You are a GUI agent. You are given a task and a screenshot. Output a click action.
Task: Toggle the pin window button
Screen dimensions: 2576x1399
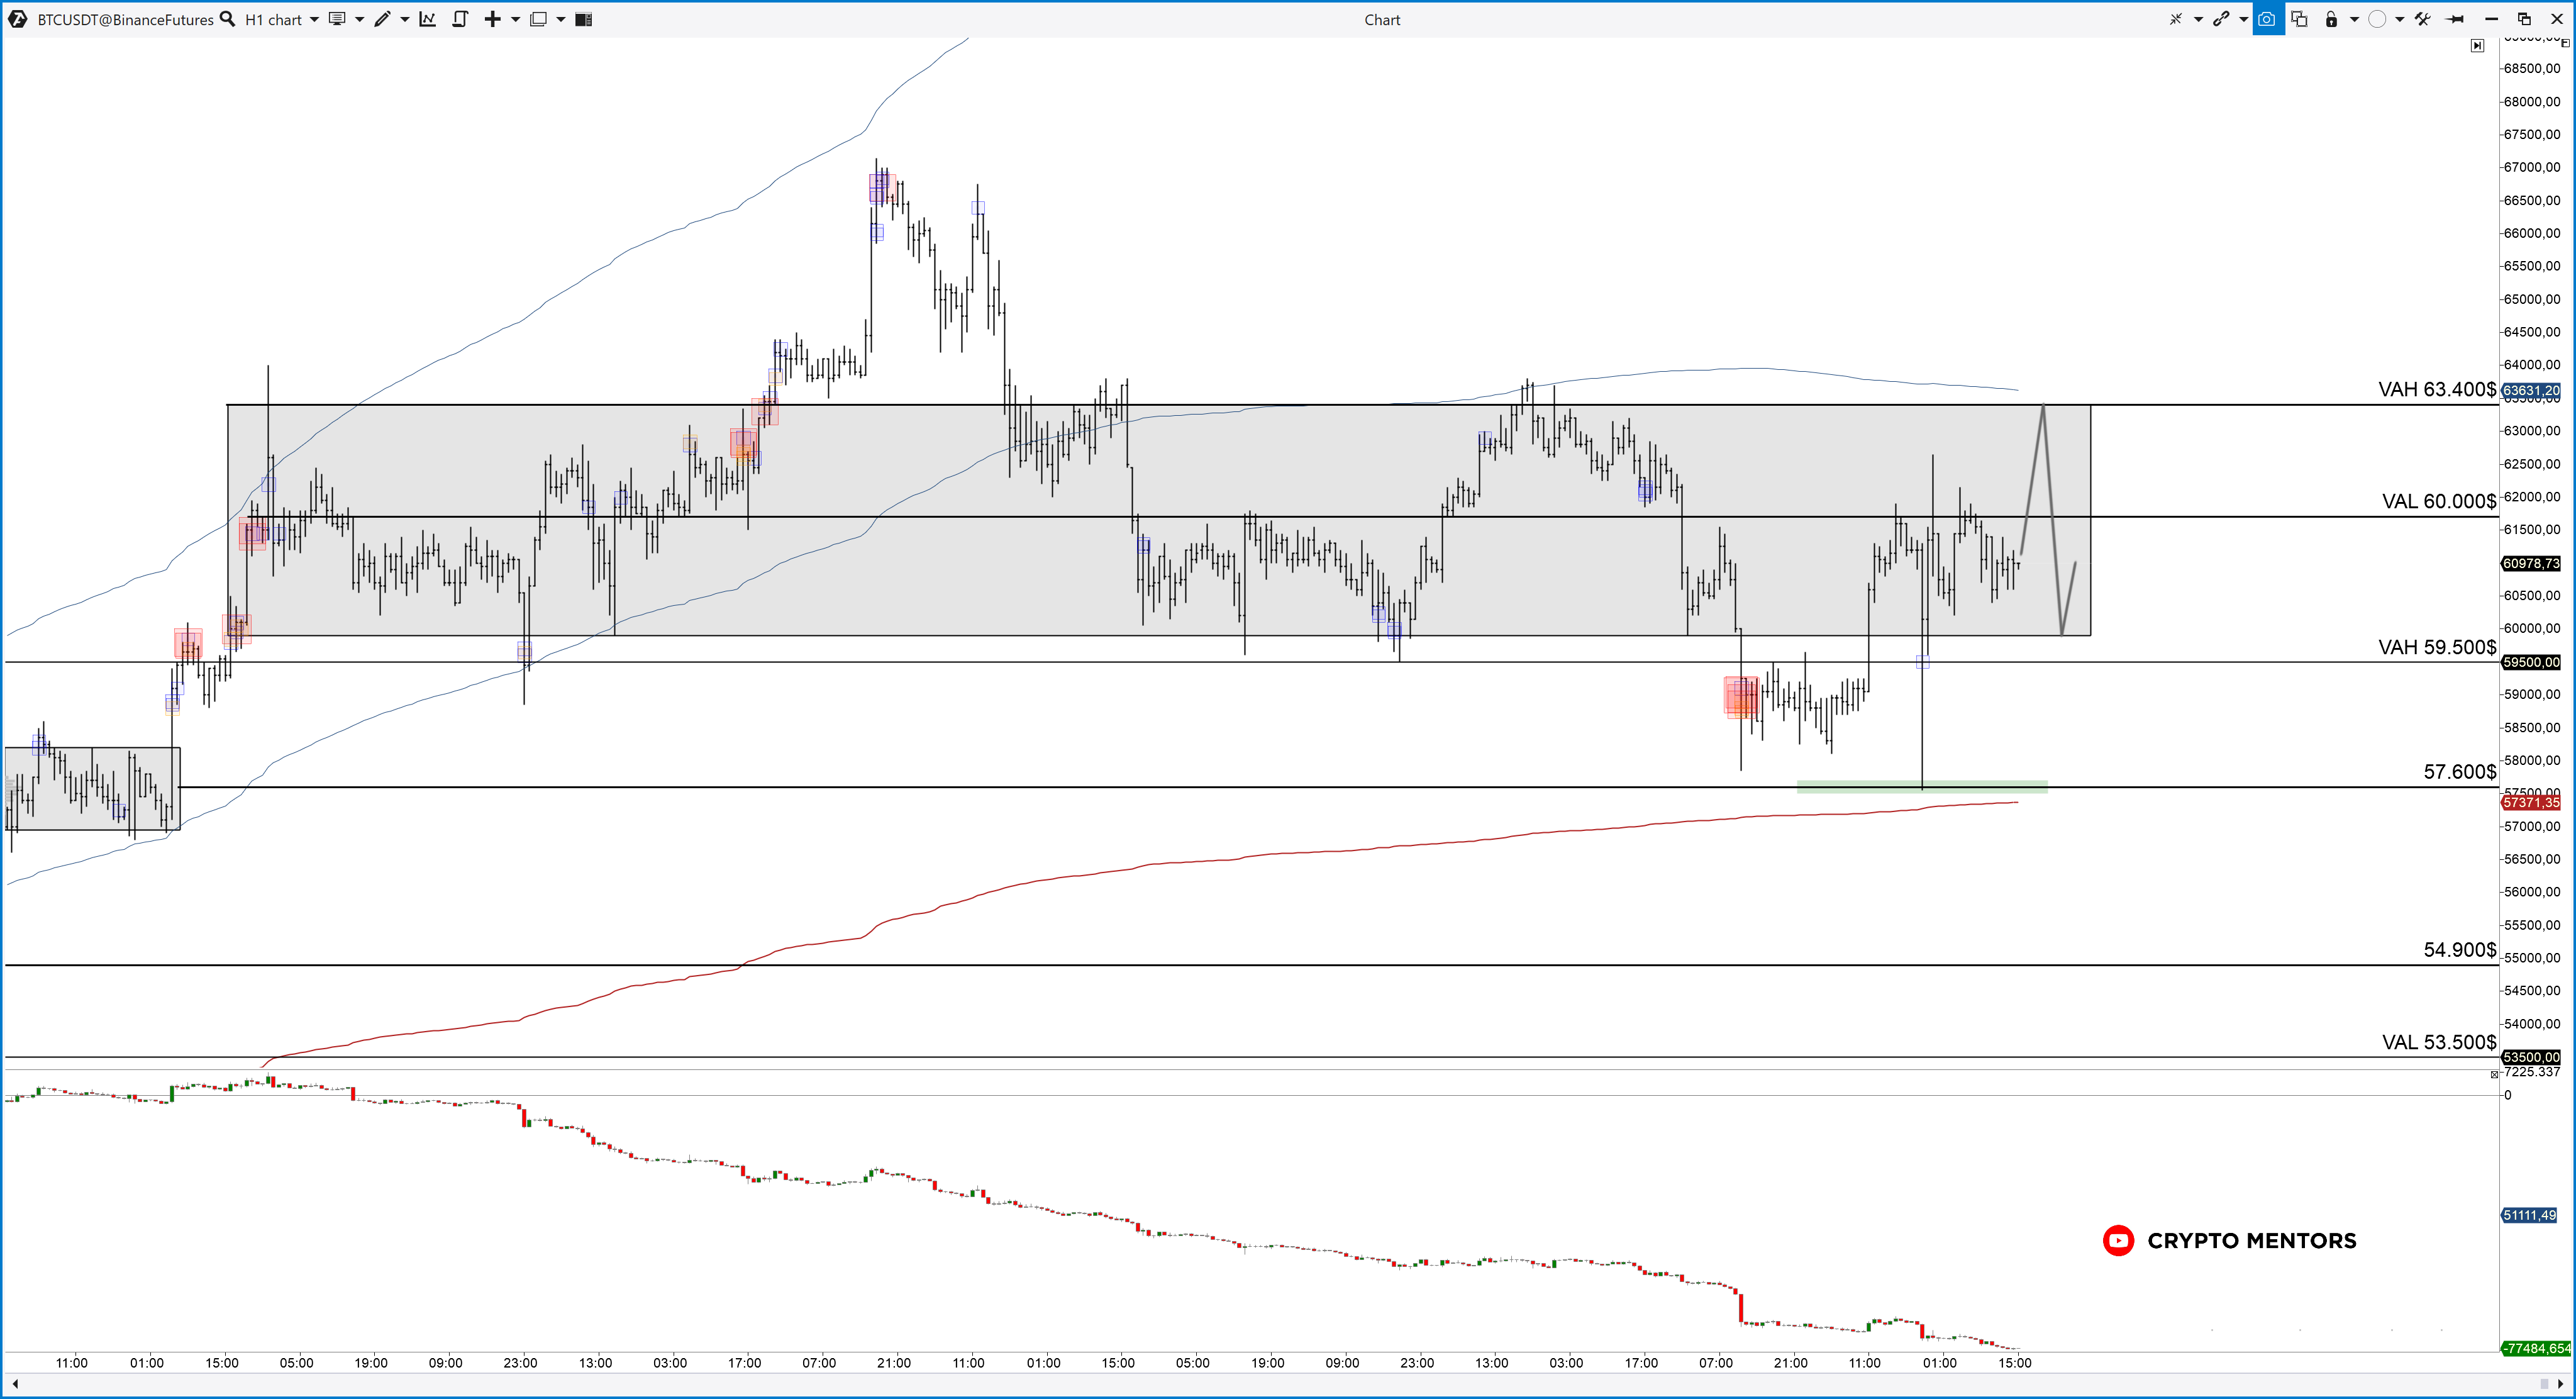[x=2455, y=19]
